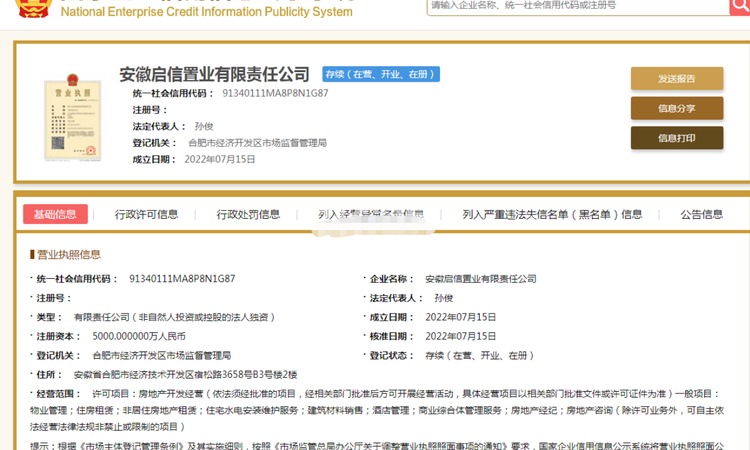
Task: Click company title 安徽启信置业有限责任公司
Action: [214, 74]
